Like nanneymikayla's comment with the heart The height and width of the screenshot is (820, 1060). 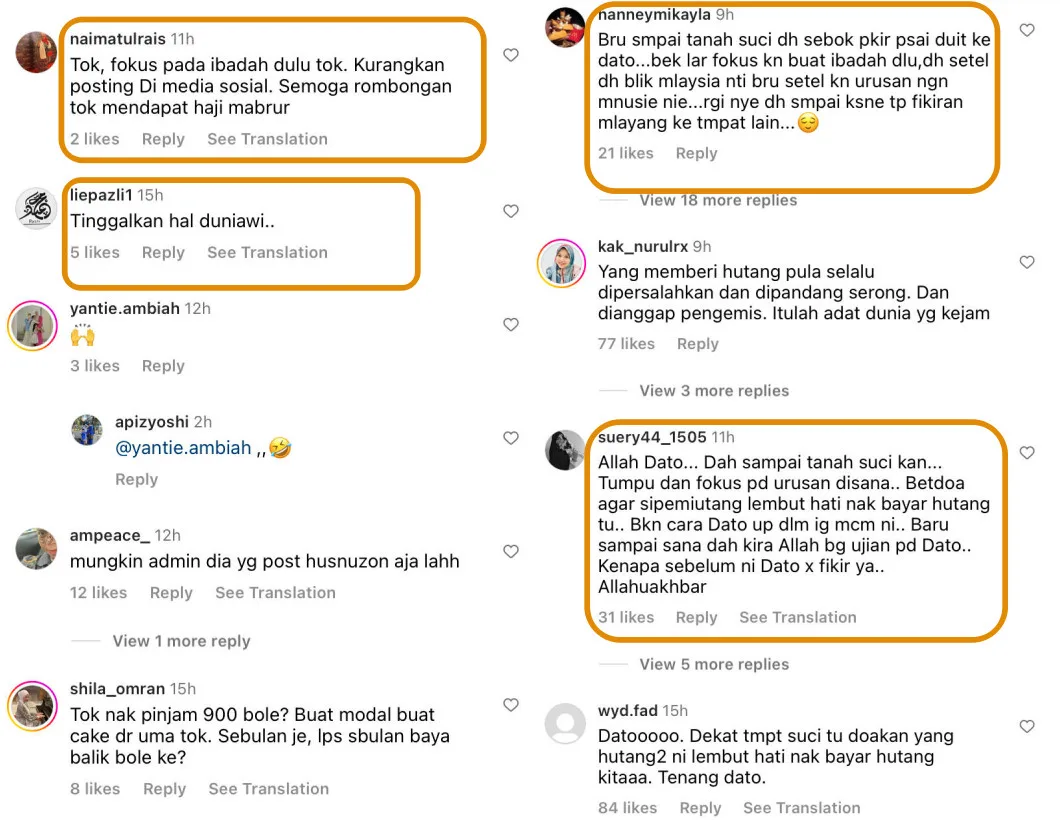1027,31
